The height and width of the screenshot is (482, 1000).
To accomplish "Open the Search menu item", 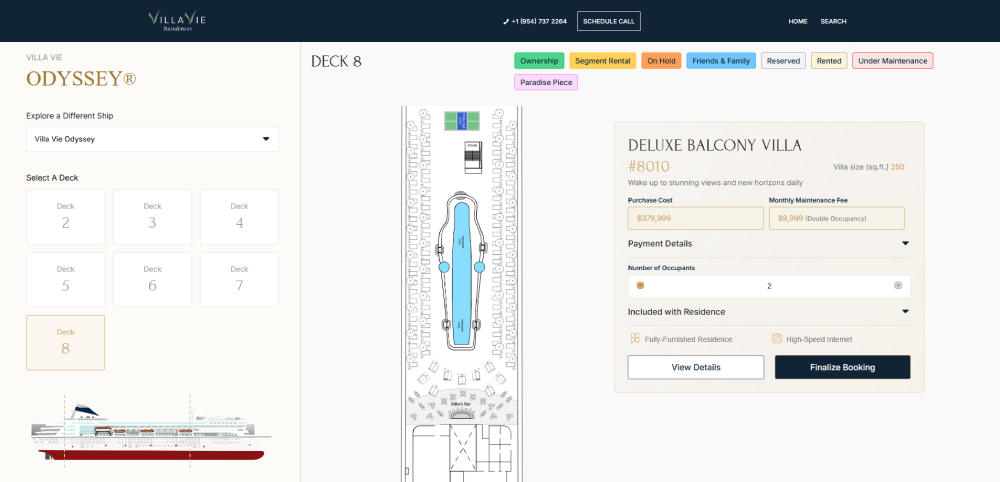I will tap(833, 22).
